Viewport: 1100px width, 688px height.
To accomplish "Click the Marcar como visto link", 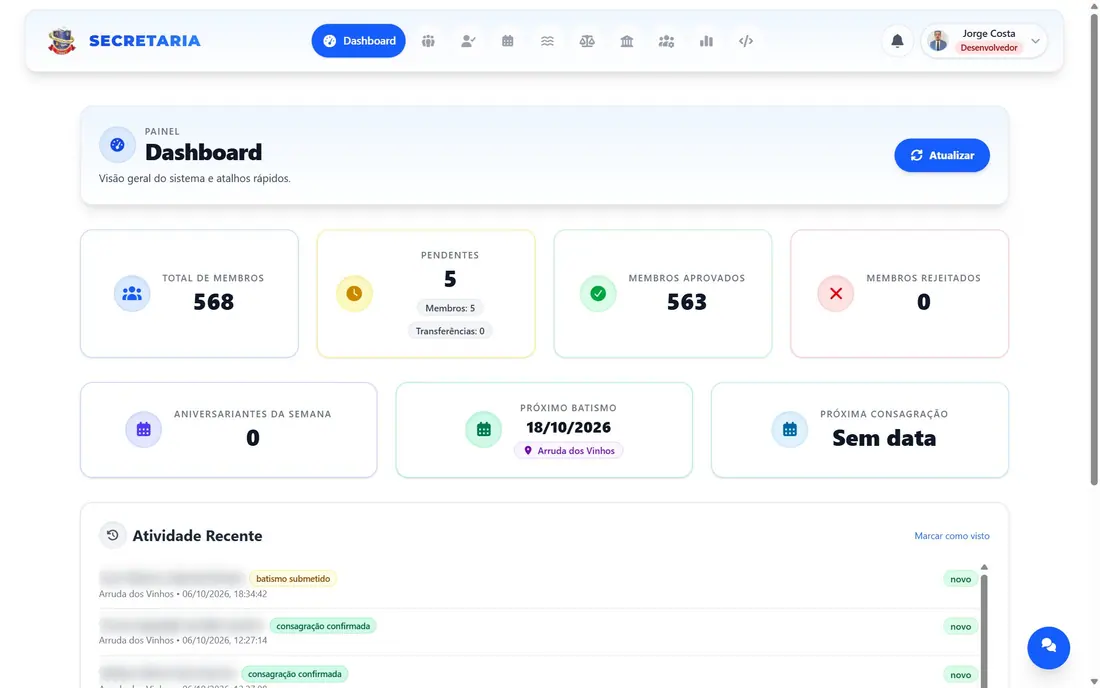I will 952,536.
